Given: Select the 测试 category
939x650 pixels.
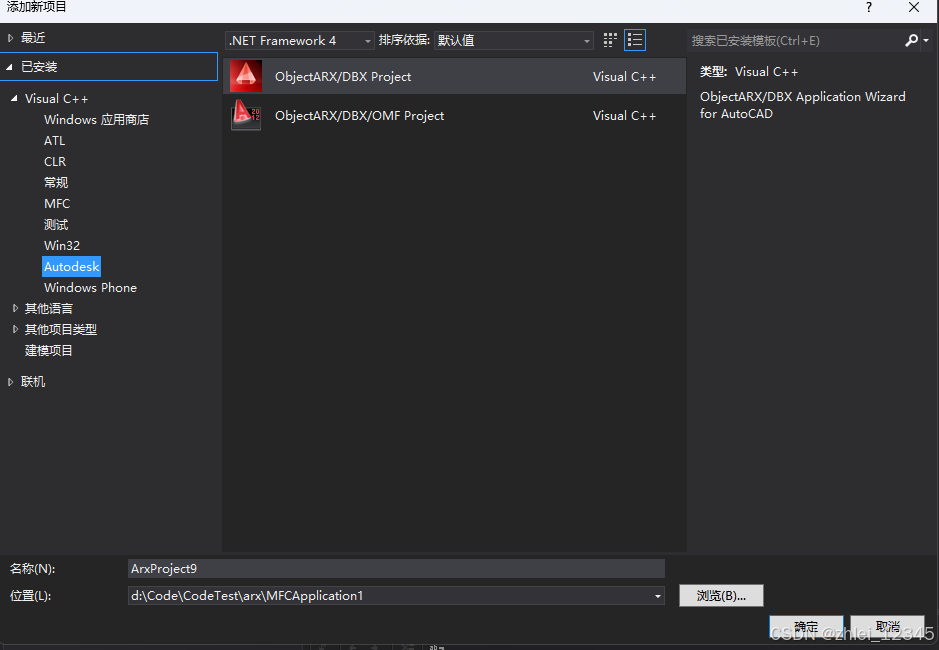Looking at the screenshot, I should point(56,225).
